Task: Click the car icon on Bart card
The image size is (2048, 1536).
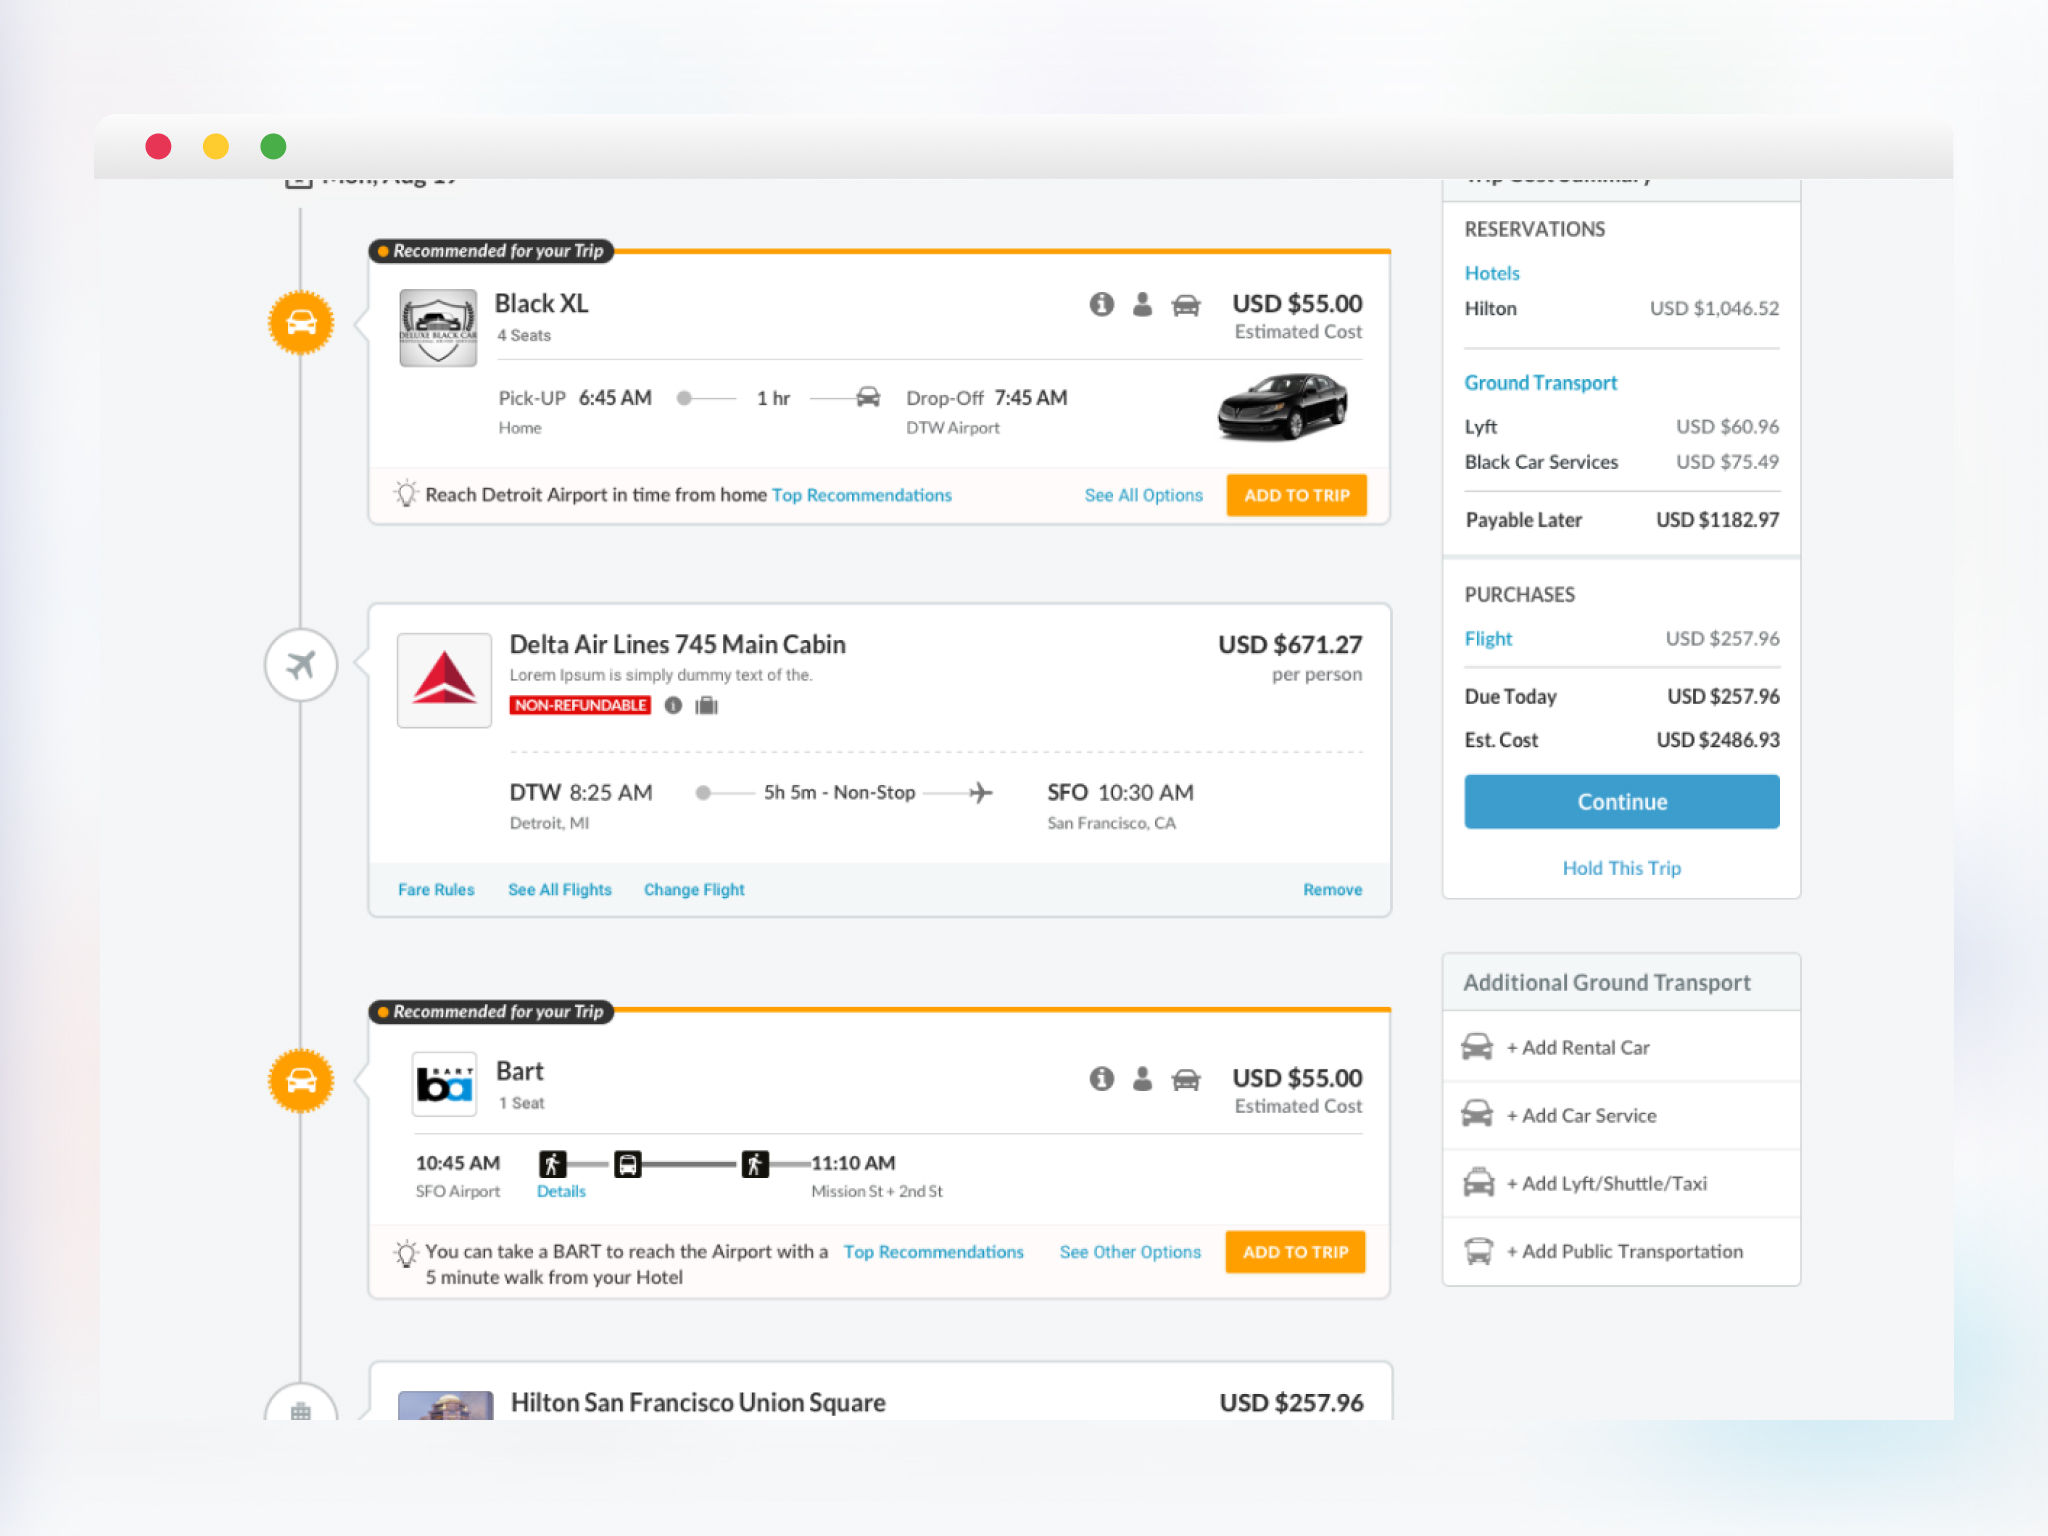Action: click(x=1186, y=1080)
